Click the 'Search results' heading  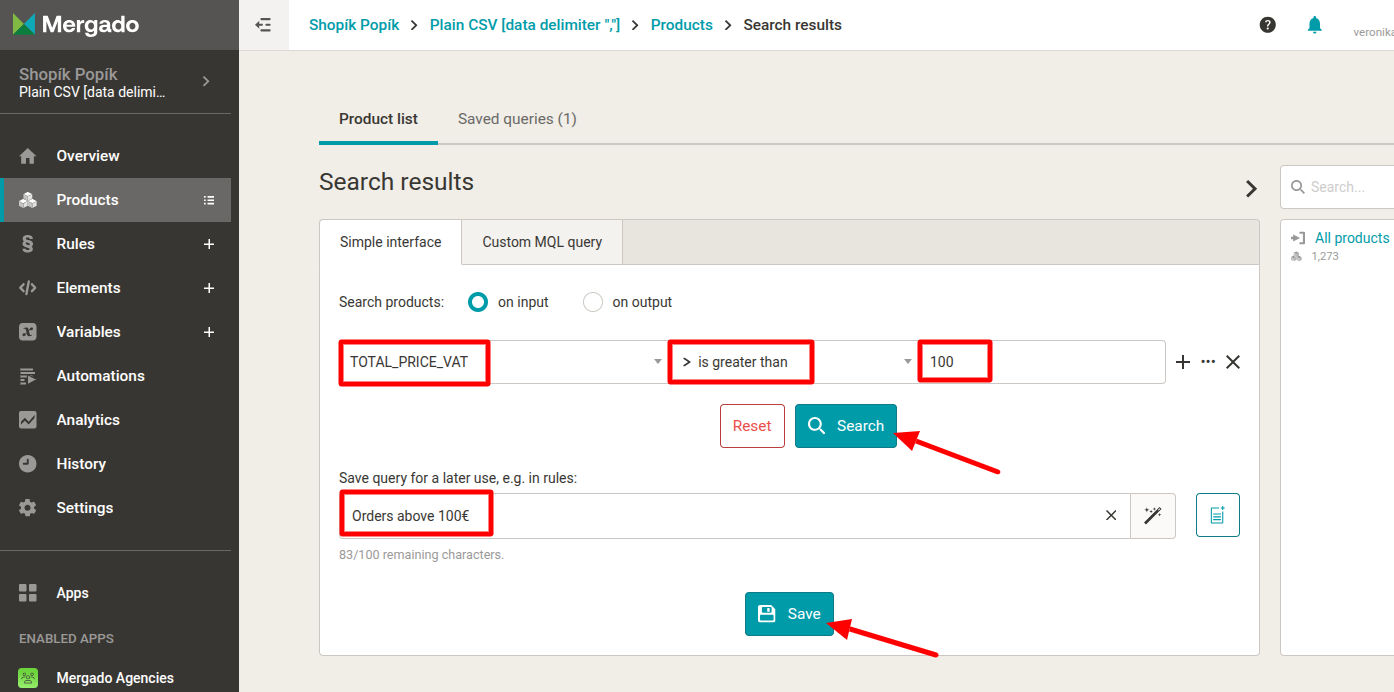[x=396, y=182]
